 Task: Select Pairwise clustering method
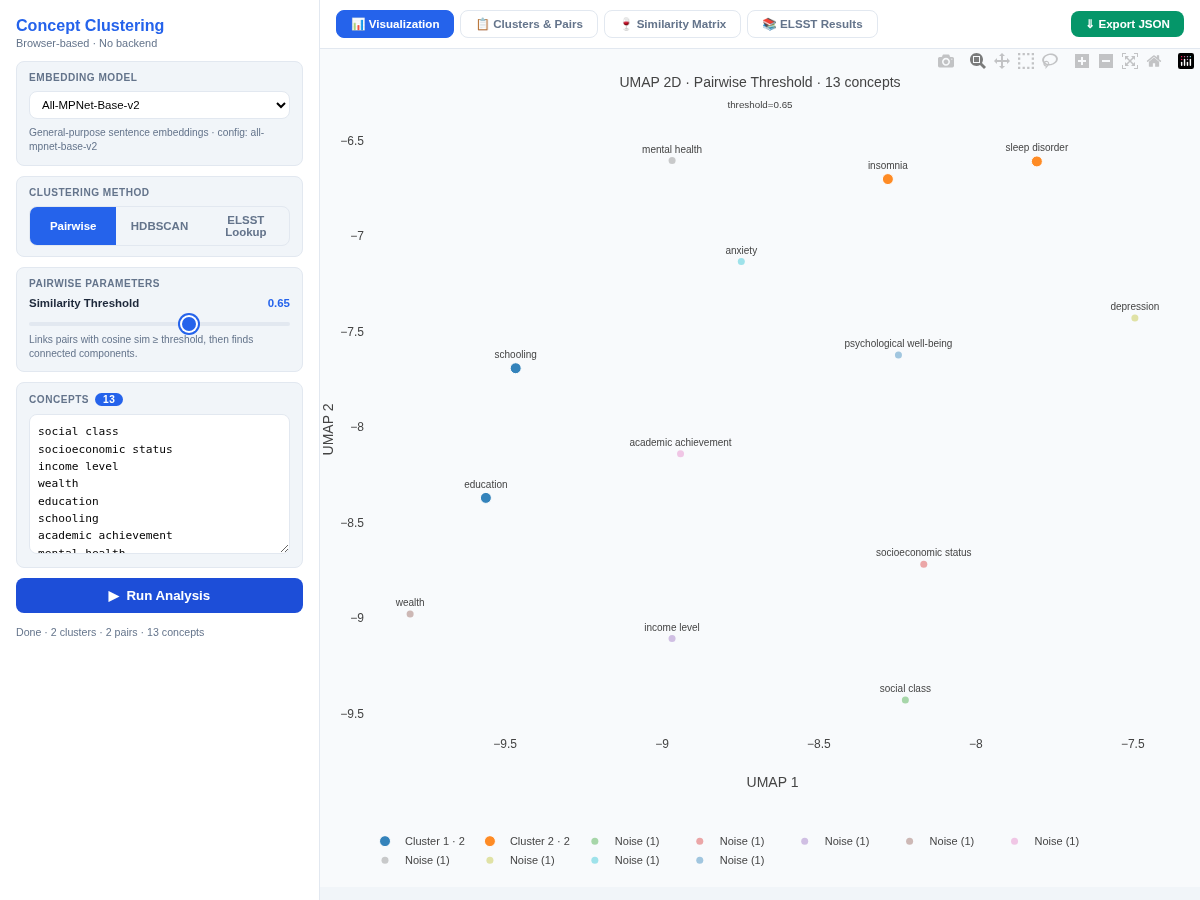[x=73, y=226]
